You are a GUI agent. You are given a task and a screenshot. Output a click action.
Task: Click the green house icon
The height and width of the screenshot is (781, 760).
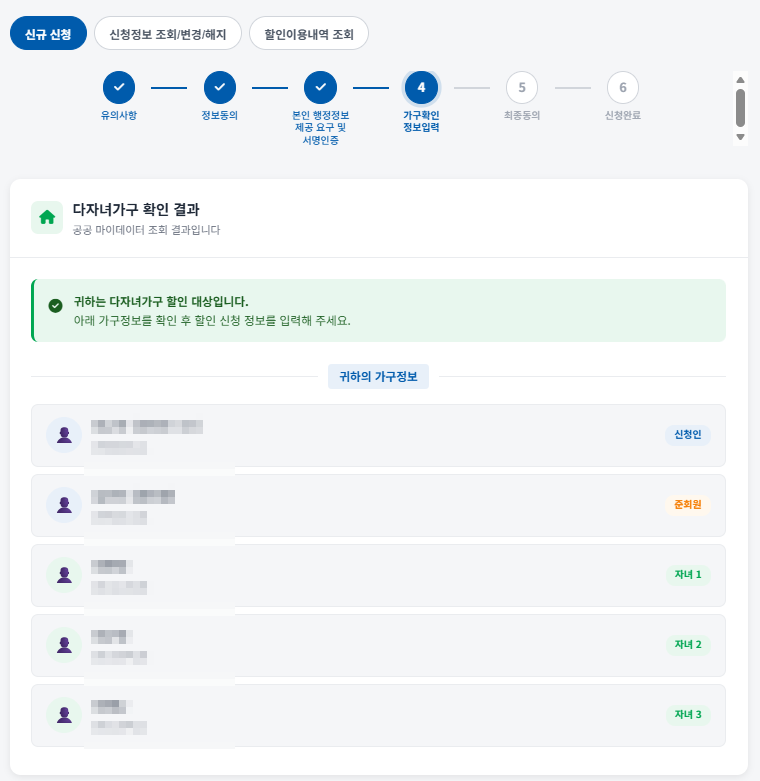click(x=47, y=217)
